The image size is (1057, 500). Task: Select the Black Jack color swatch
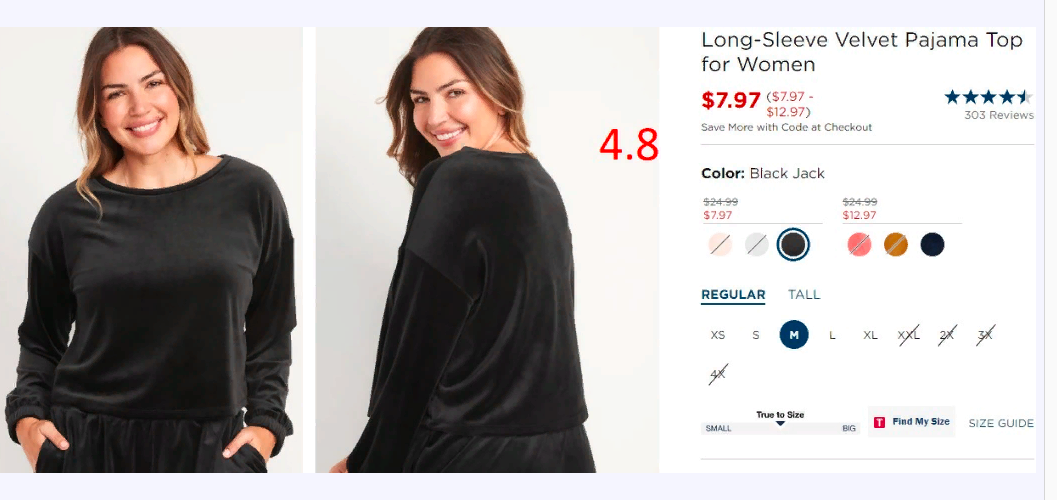click(793, 245)
